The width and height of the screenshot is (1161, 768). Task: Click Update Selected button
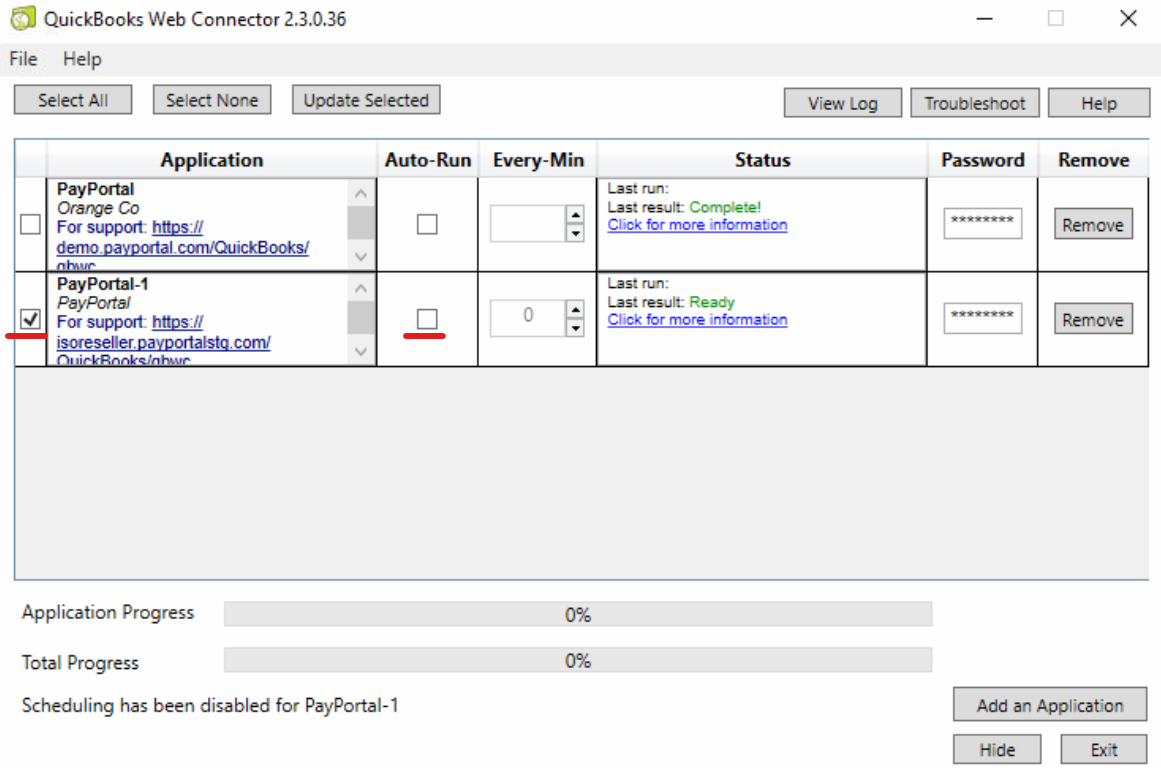(x=366, y=100)
